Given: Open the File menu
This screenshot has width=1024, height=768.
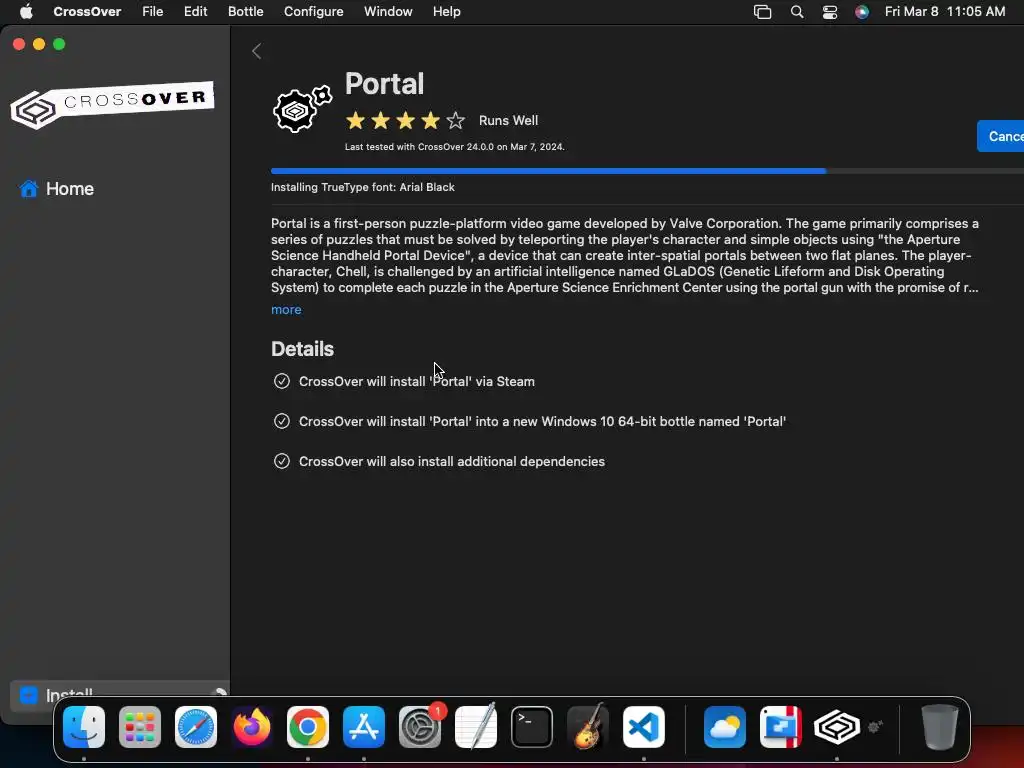Looking at the screenshot, I should [153, 11].
